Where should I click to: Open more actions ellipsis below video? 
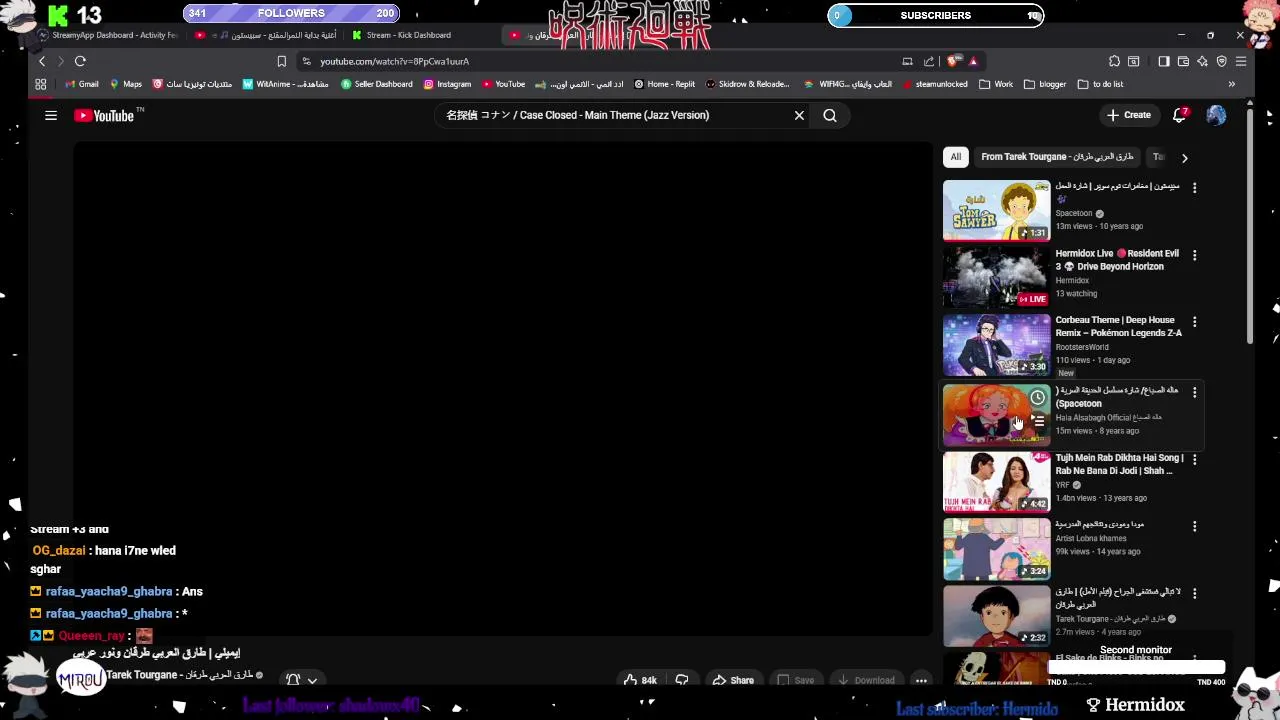(921, 680)
